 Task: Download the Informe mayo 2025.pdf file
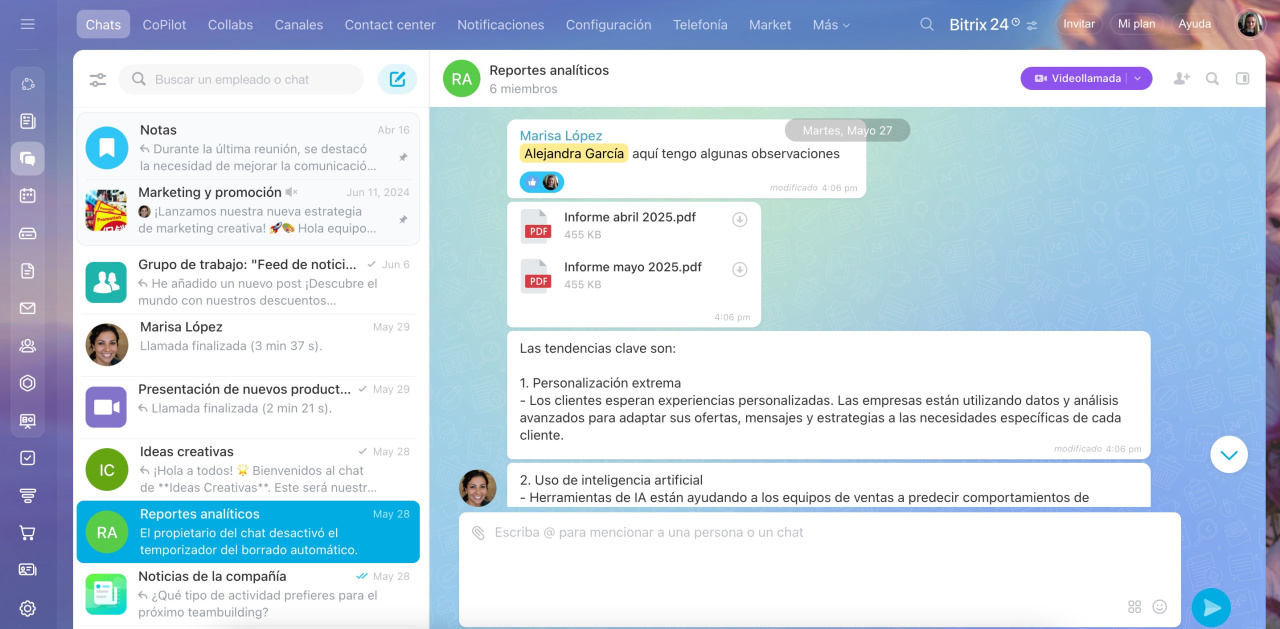click(740, 269)
